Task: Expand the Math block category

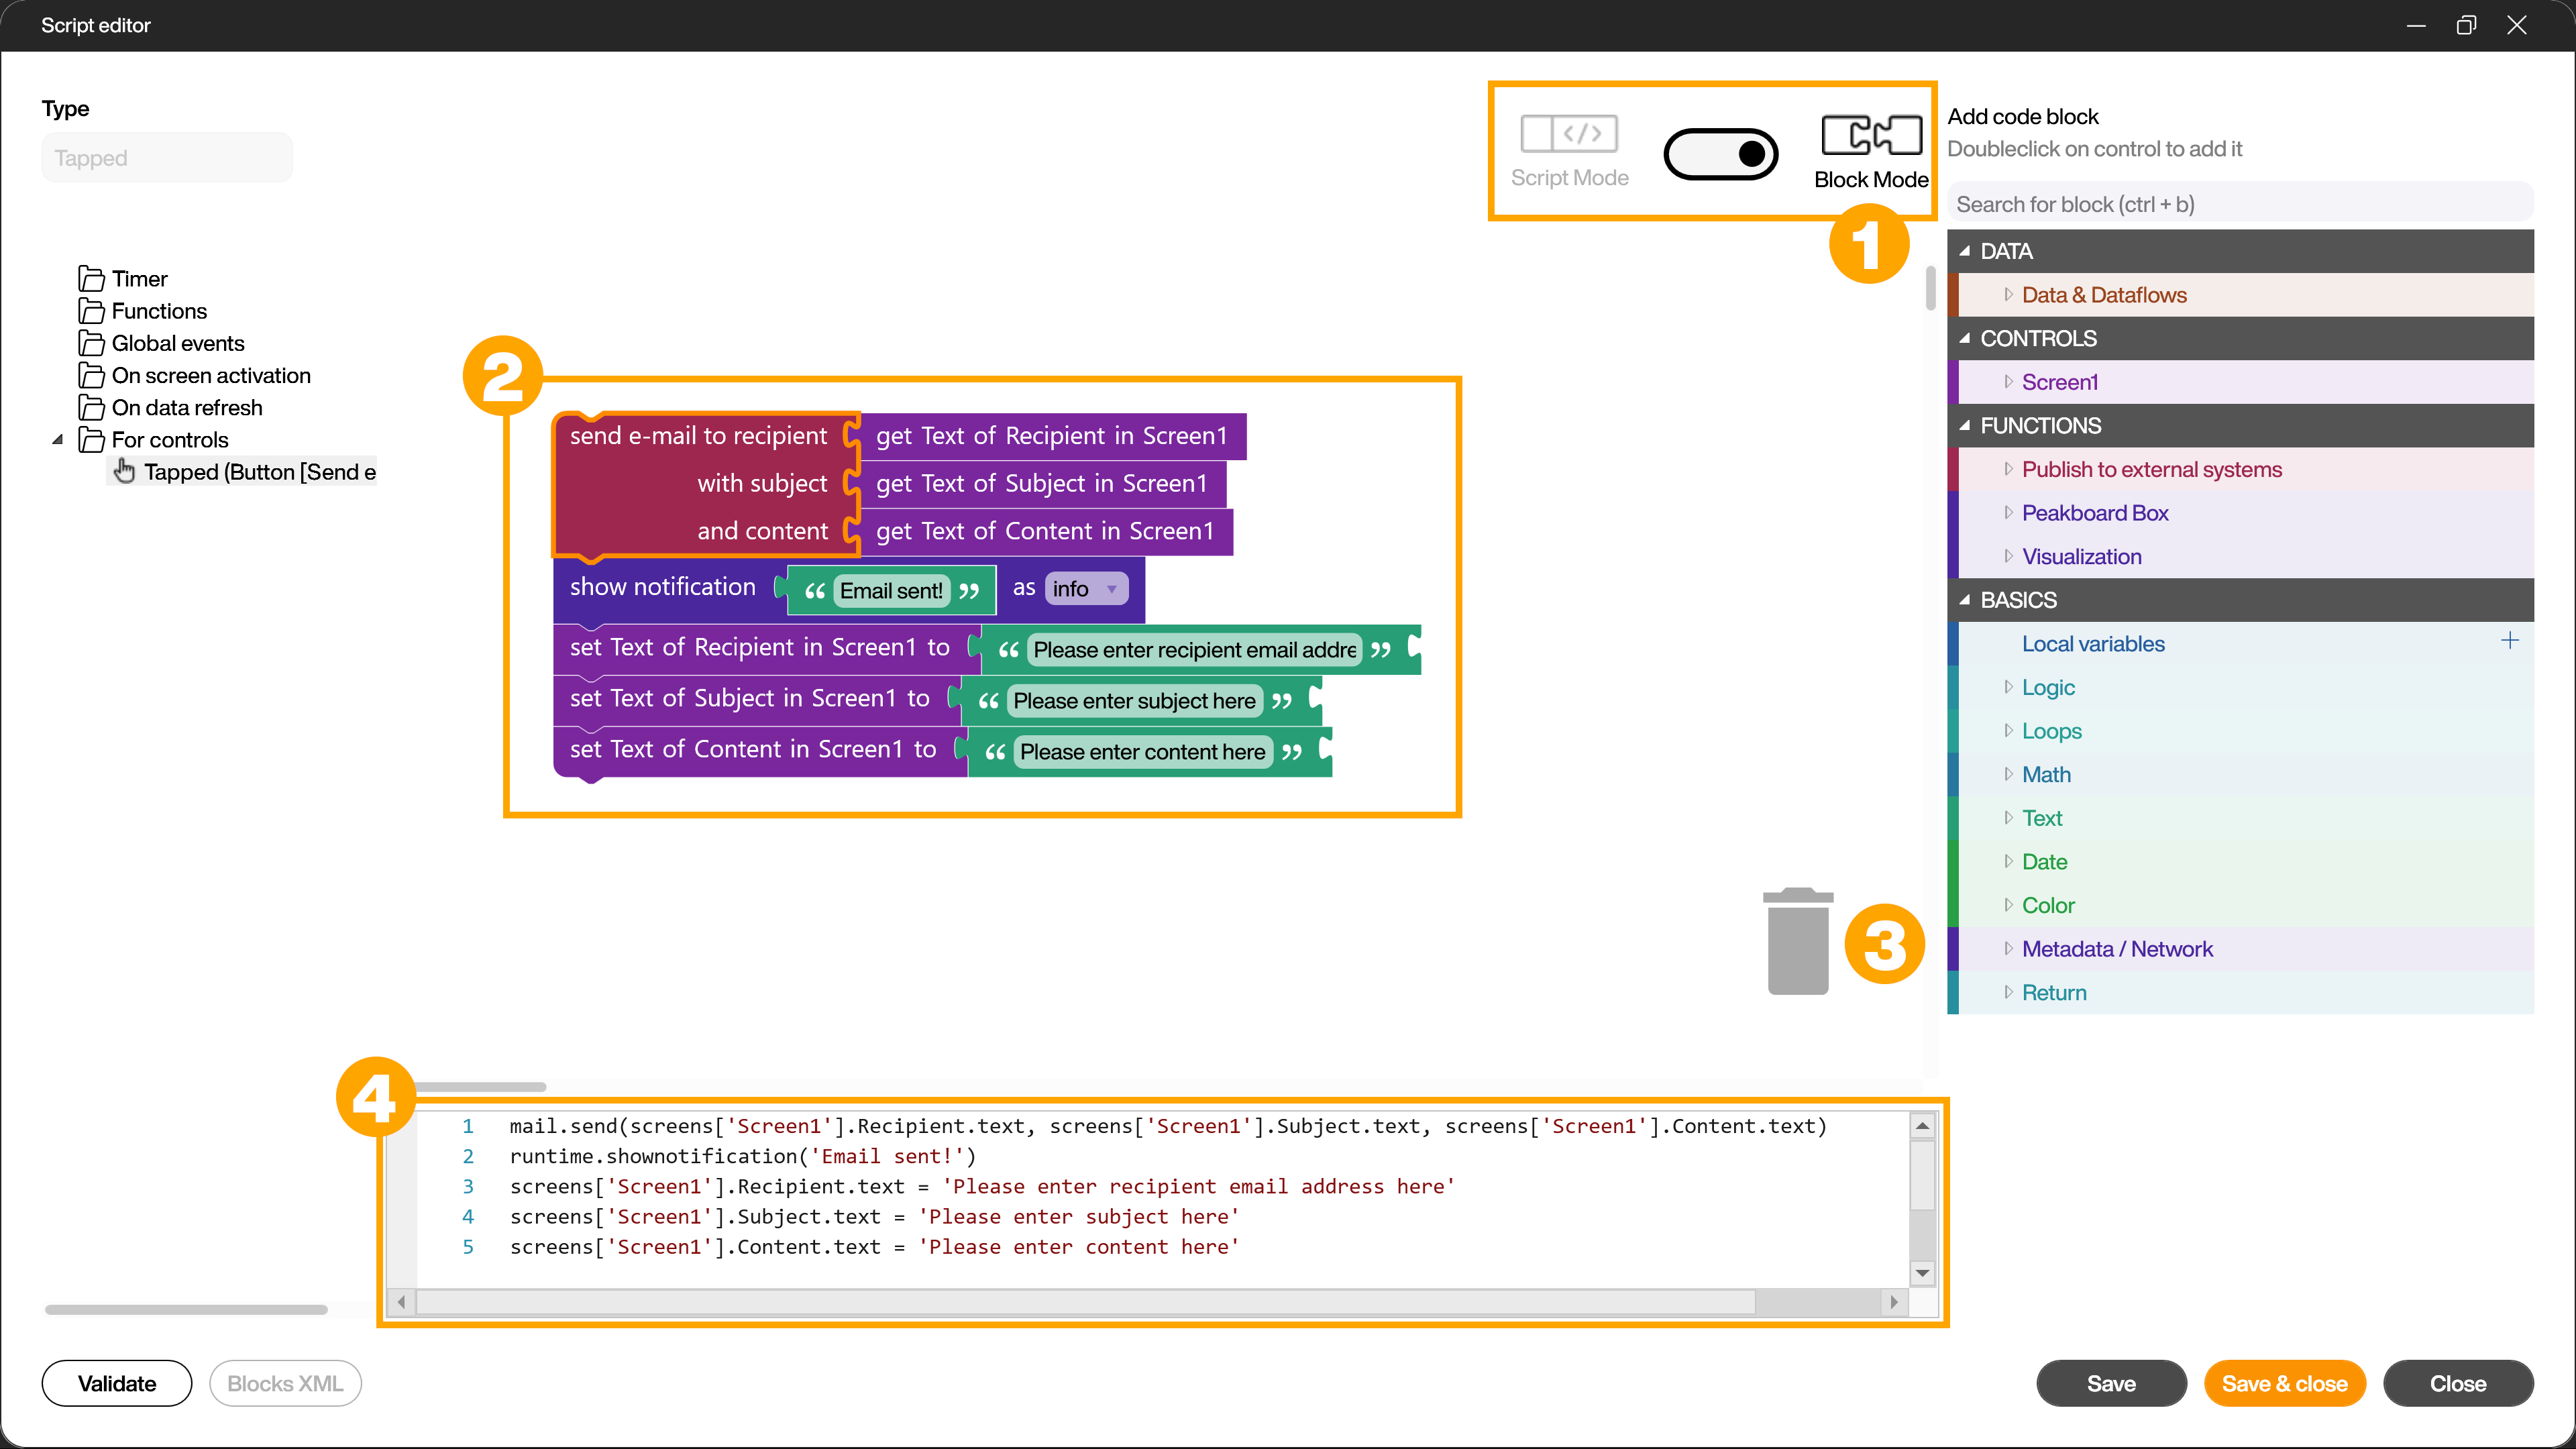Action: [2240, 774]
